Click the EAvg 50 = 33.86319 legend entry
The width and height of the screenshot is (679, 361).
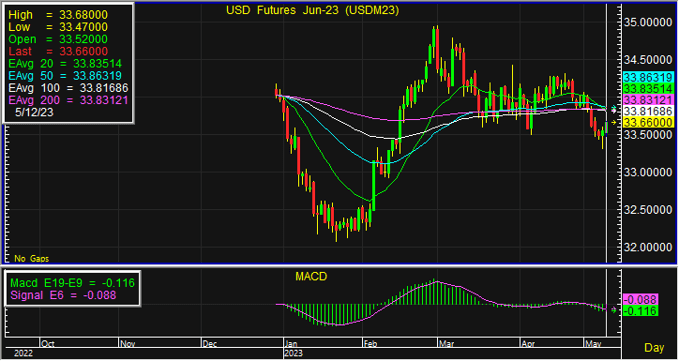(x=65, y=75)
